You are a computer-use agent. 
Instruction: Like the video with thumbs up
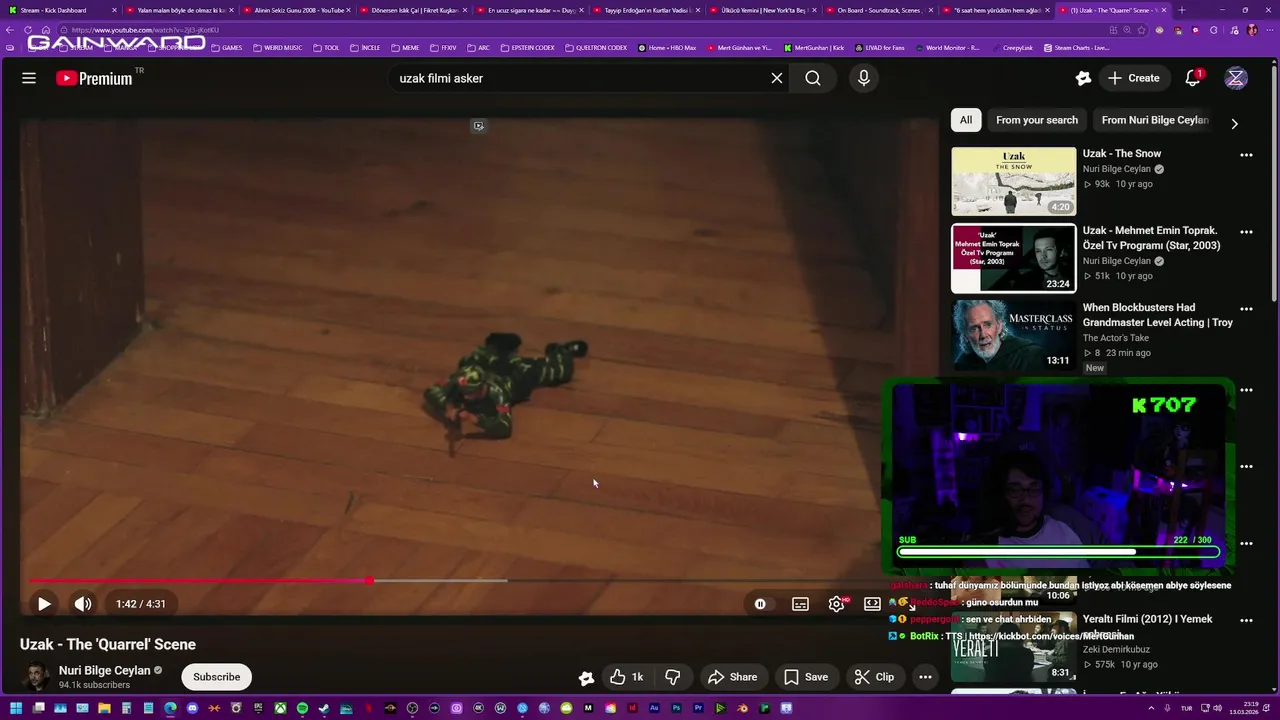point(627,677)
